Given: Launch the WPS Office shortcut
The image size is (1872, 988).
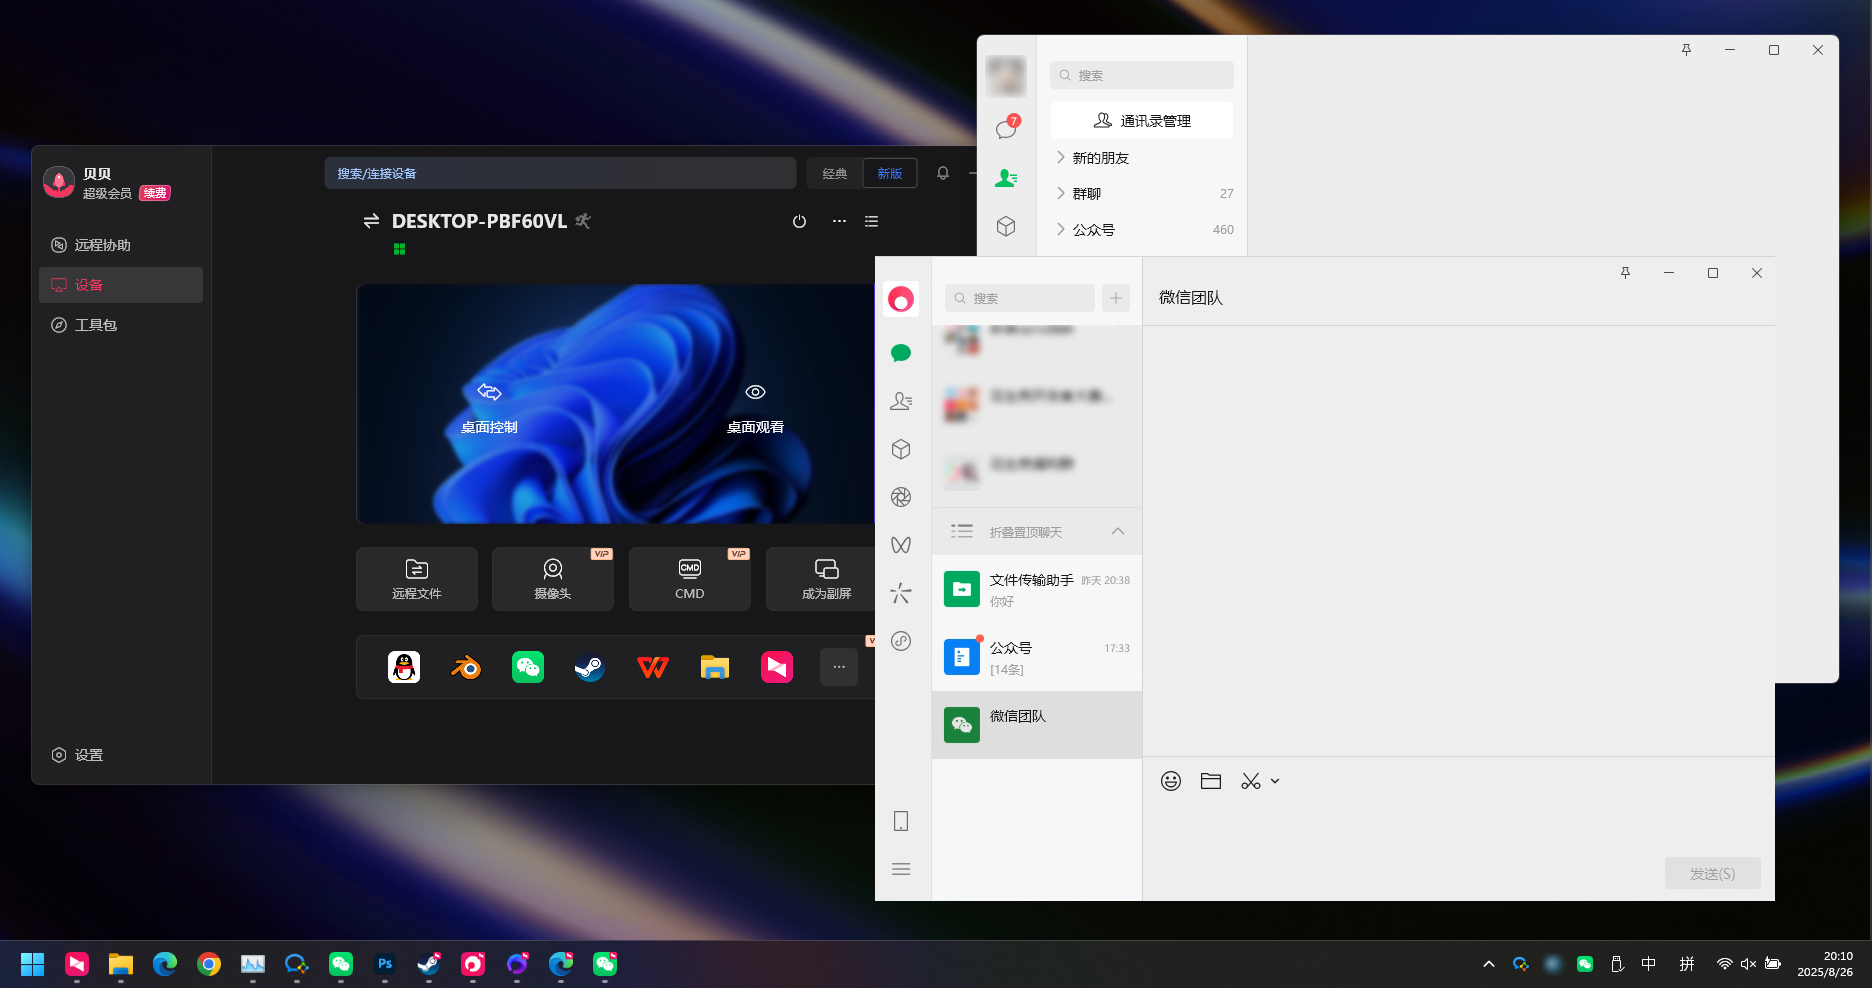Looking at the screenshot, I should [x=653, y=667].
